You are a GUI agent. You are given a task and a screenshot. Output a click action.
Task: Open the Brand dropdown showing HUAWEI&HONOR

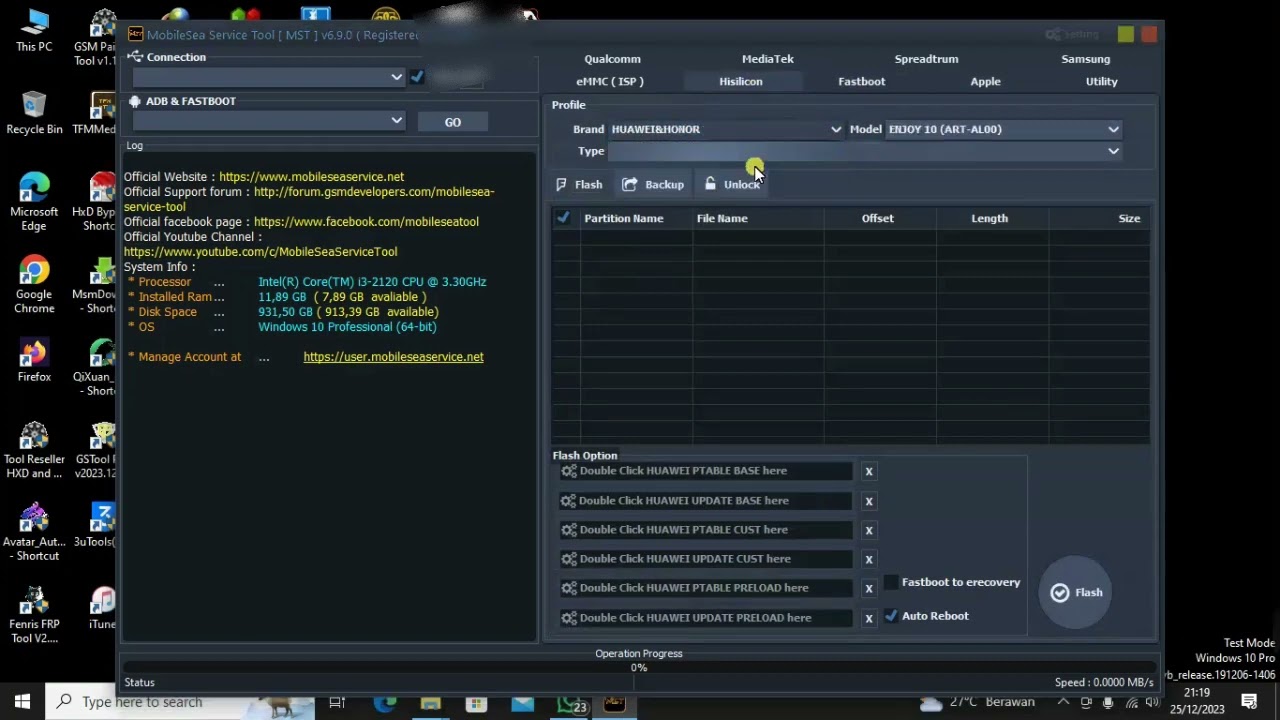[726, 129]
